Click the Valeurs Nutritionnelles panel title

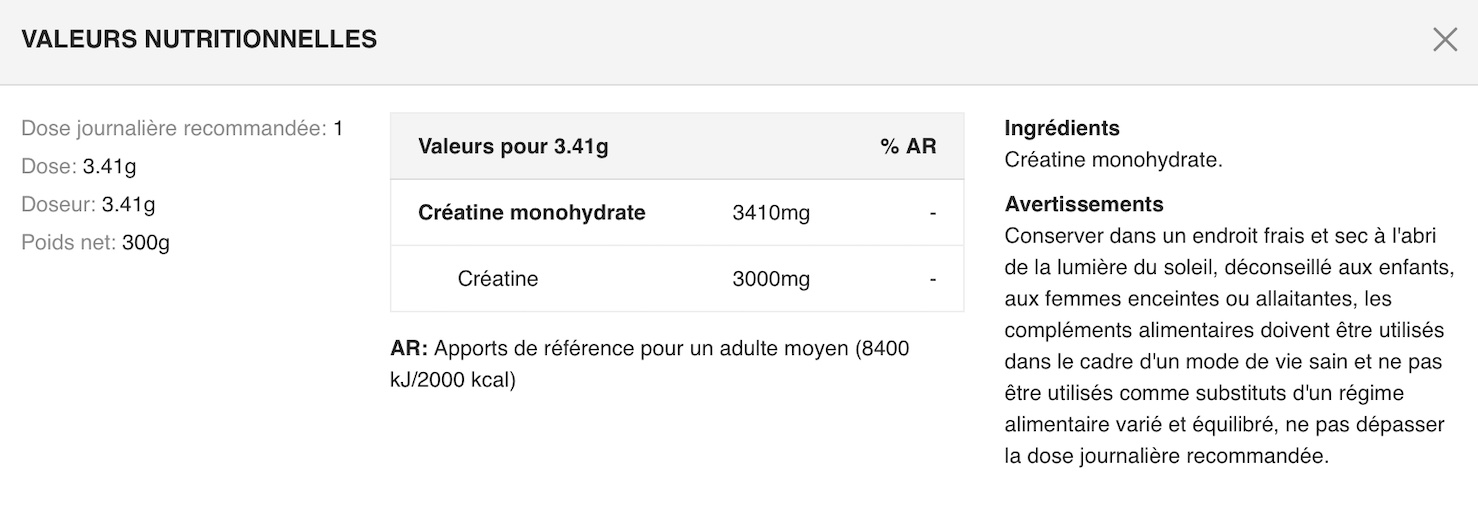tap(199, 40)
